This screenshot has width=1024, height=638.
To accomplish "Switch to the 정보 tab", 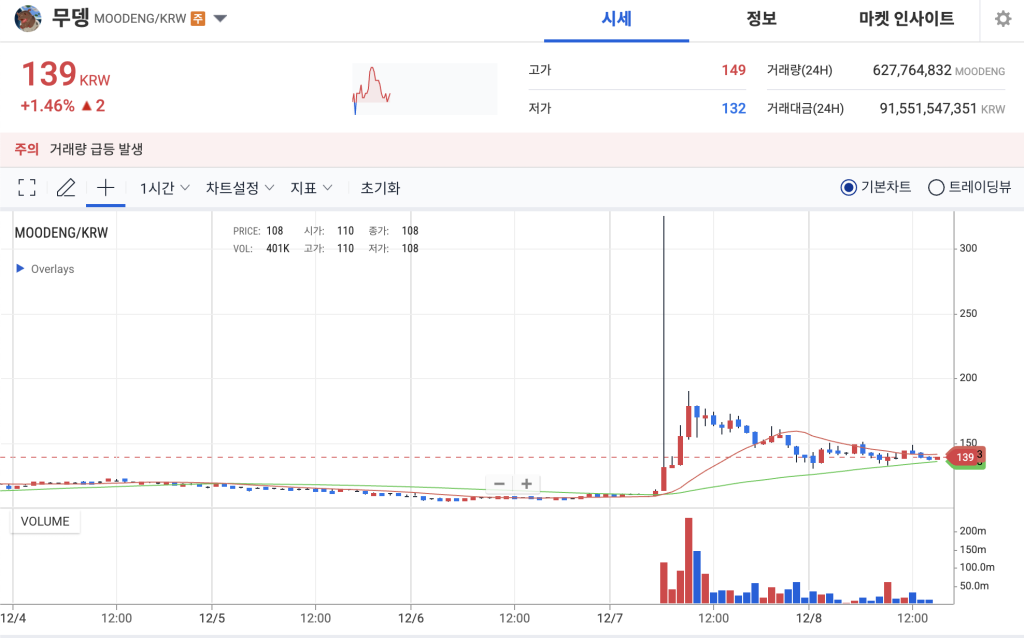I will point(762,19).
